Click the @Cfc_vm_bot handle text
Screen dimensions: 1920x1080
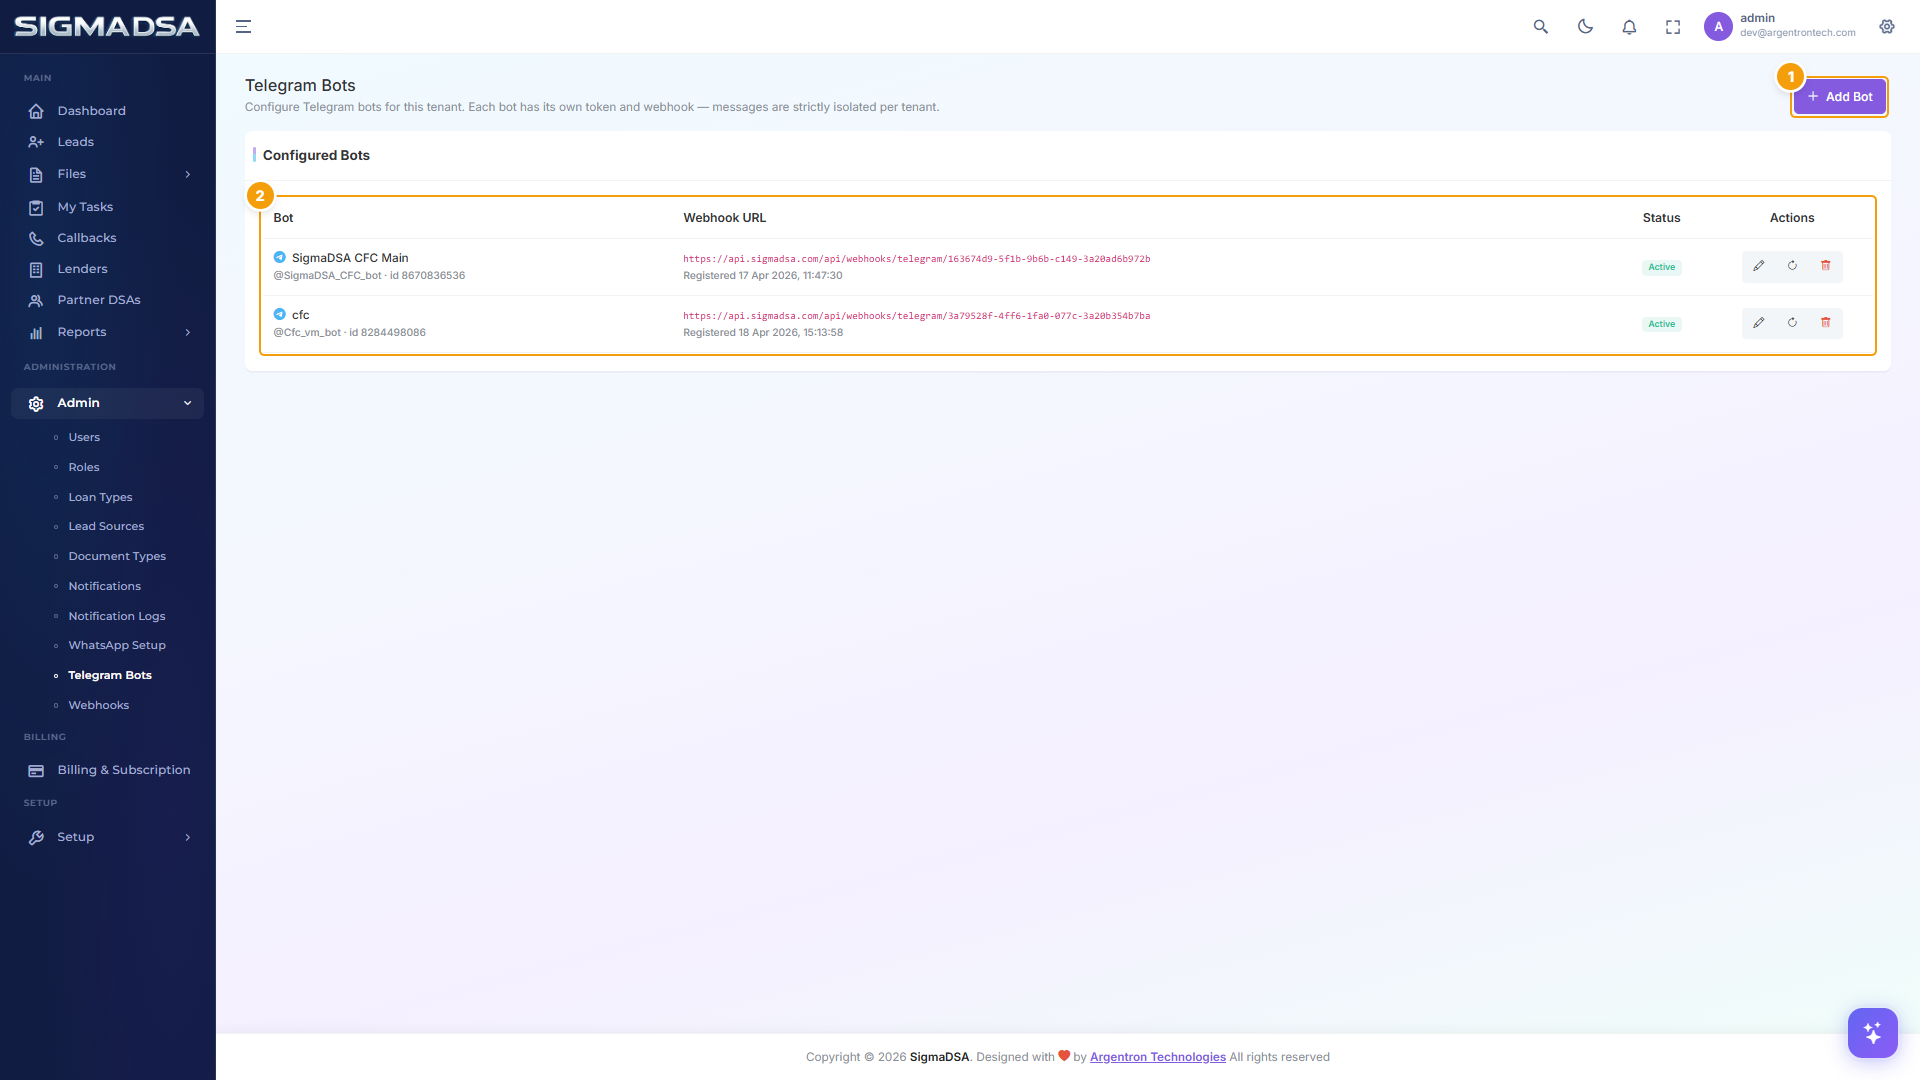307,332
